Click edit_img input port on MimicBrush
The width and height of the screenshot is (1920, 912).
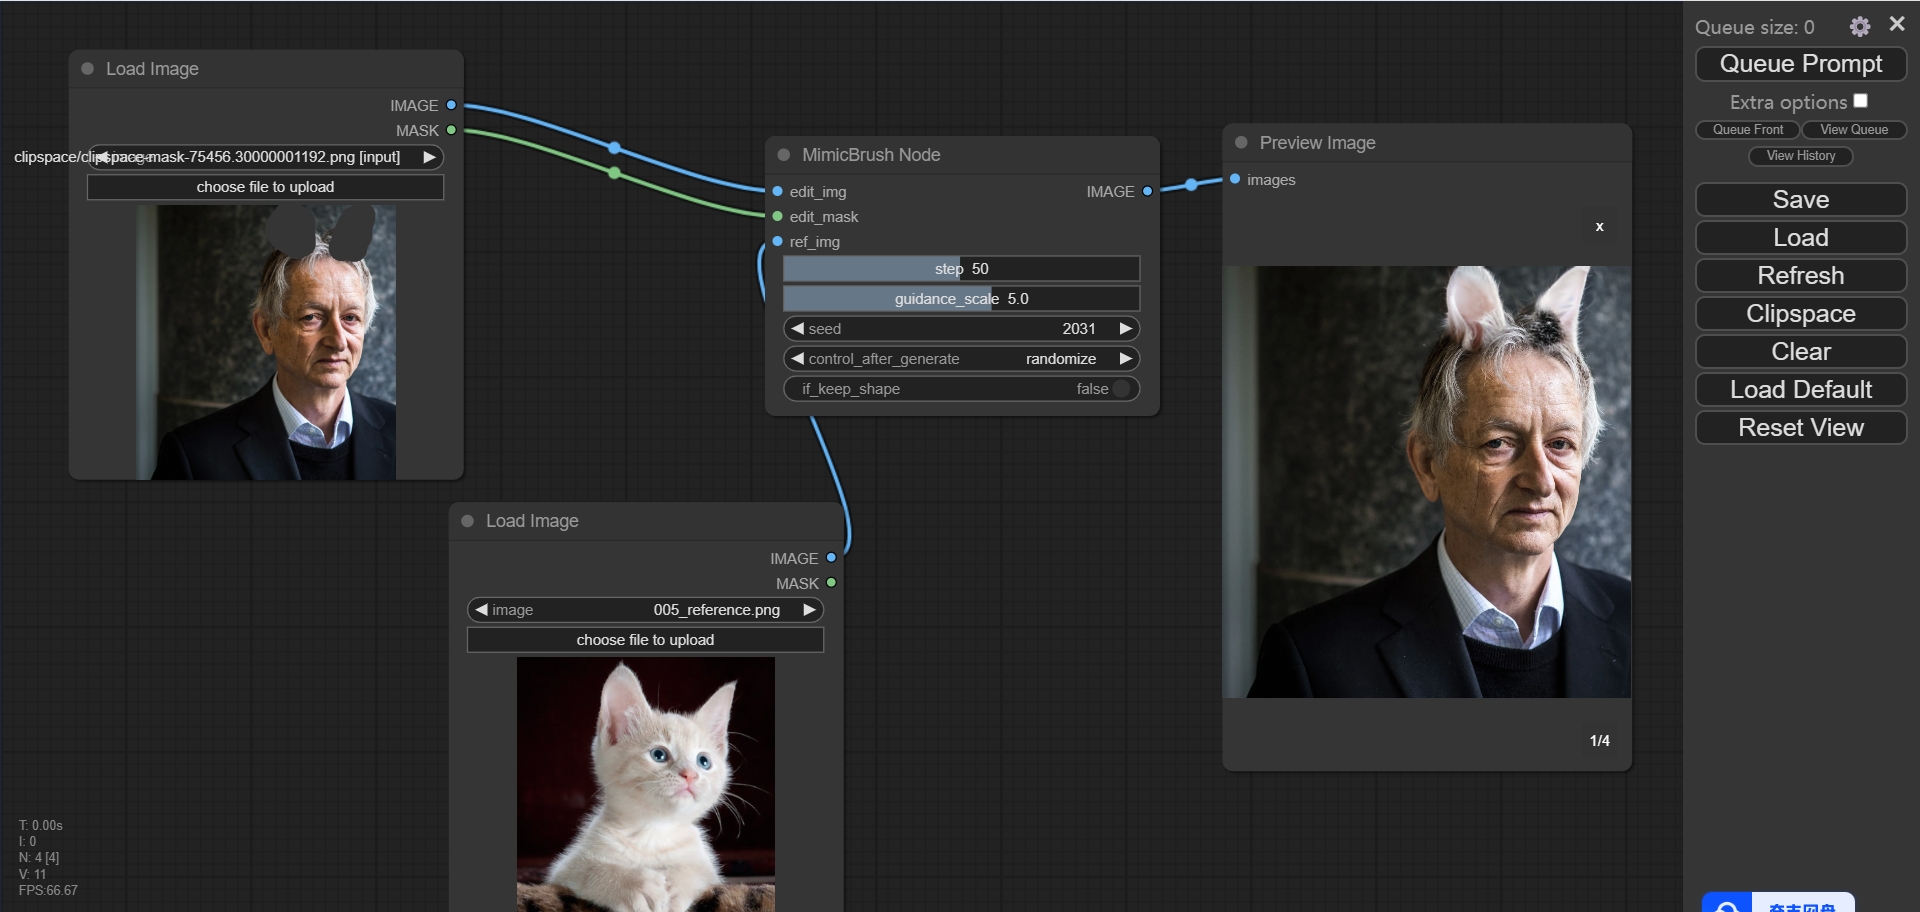[777, 191]
